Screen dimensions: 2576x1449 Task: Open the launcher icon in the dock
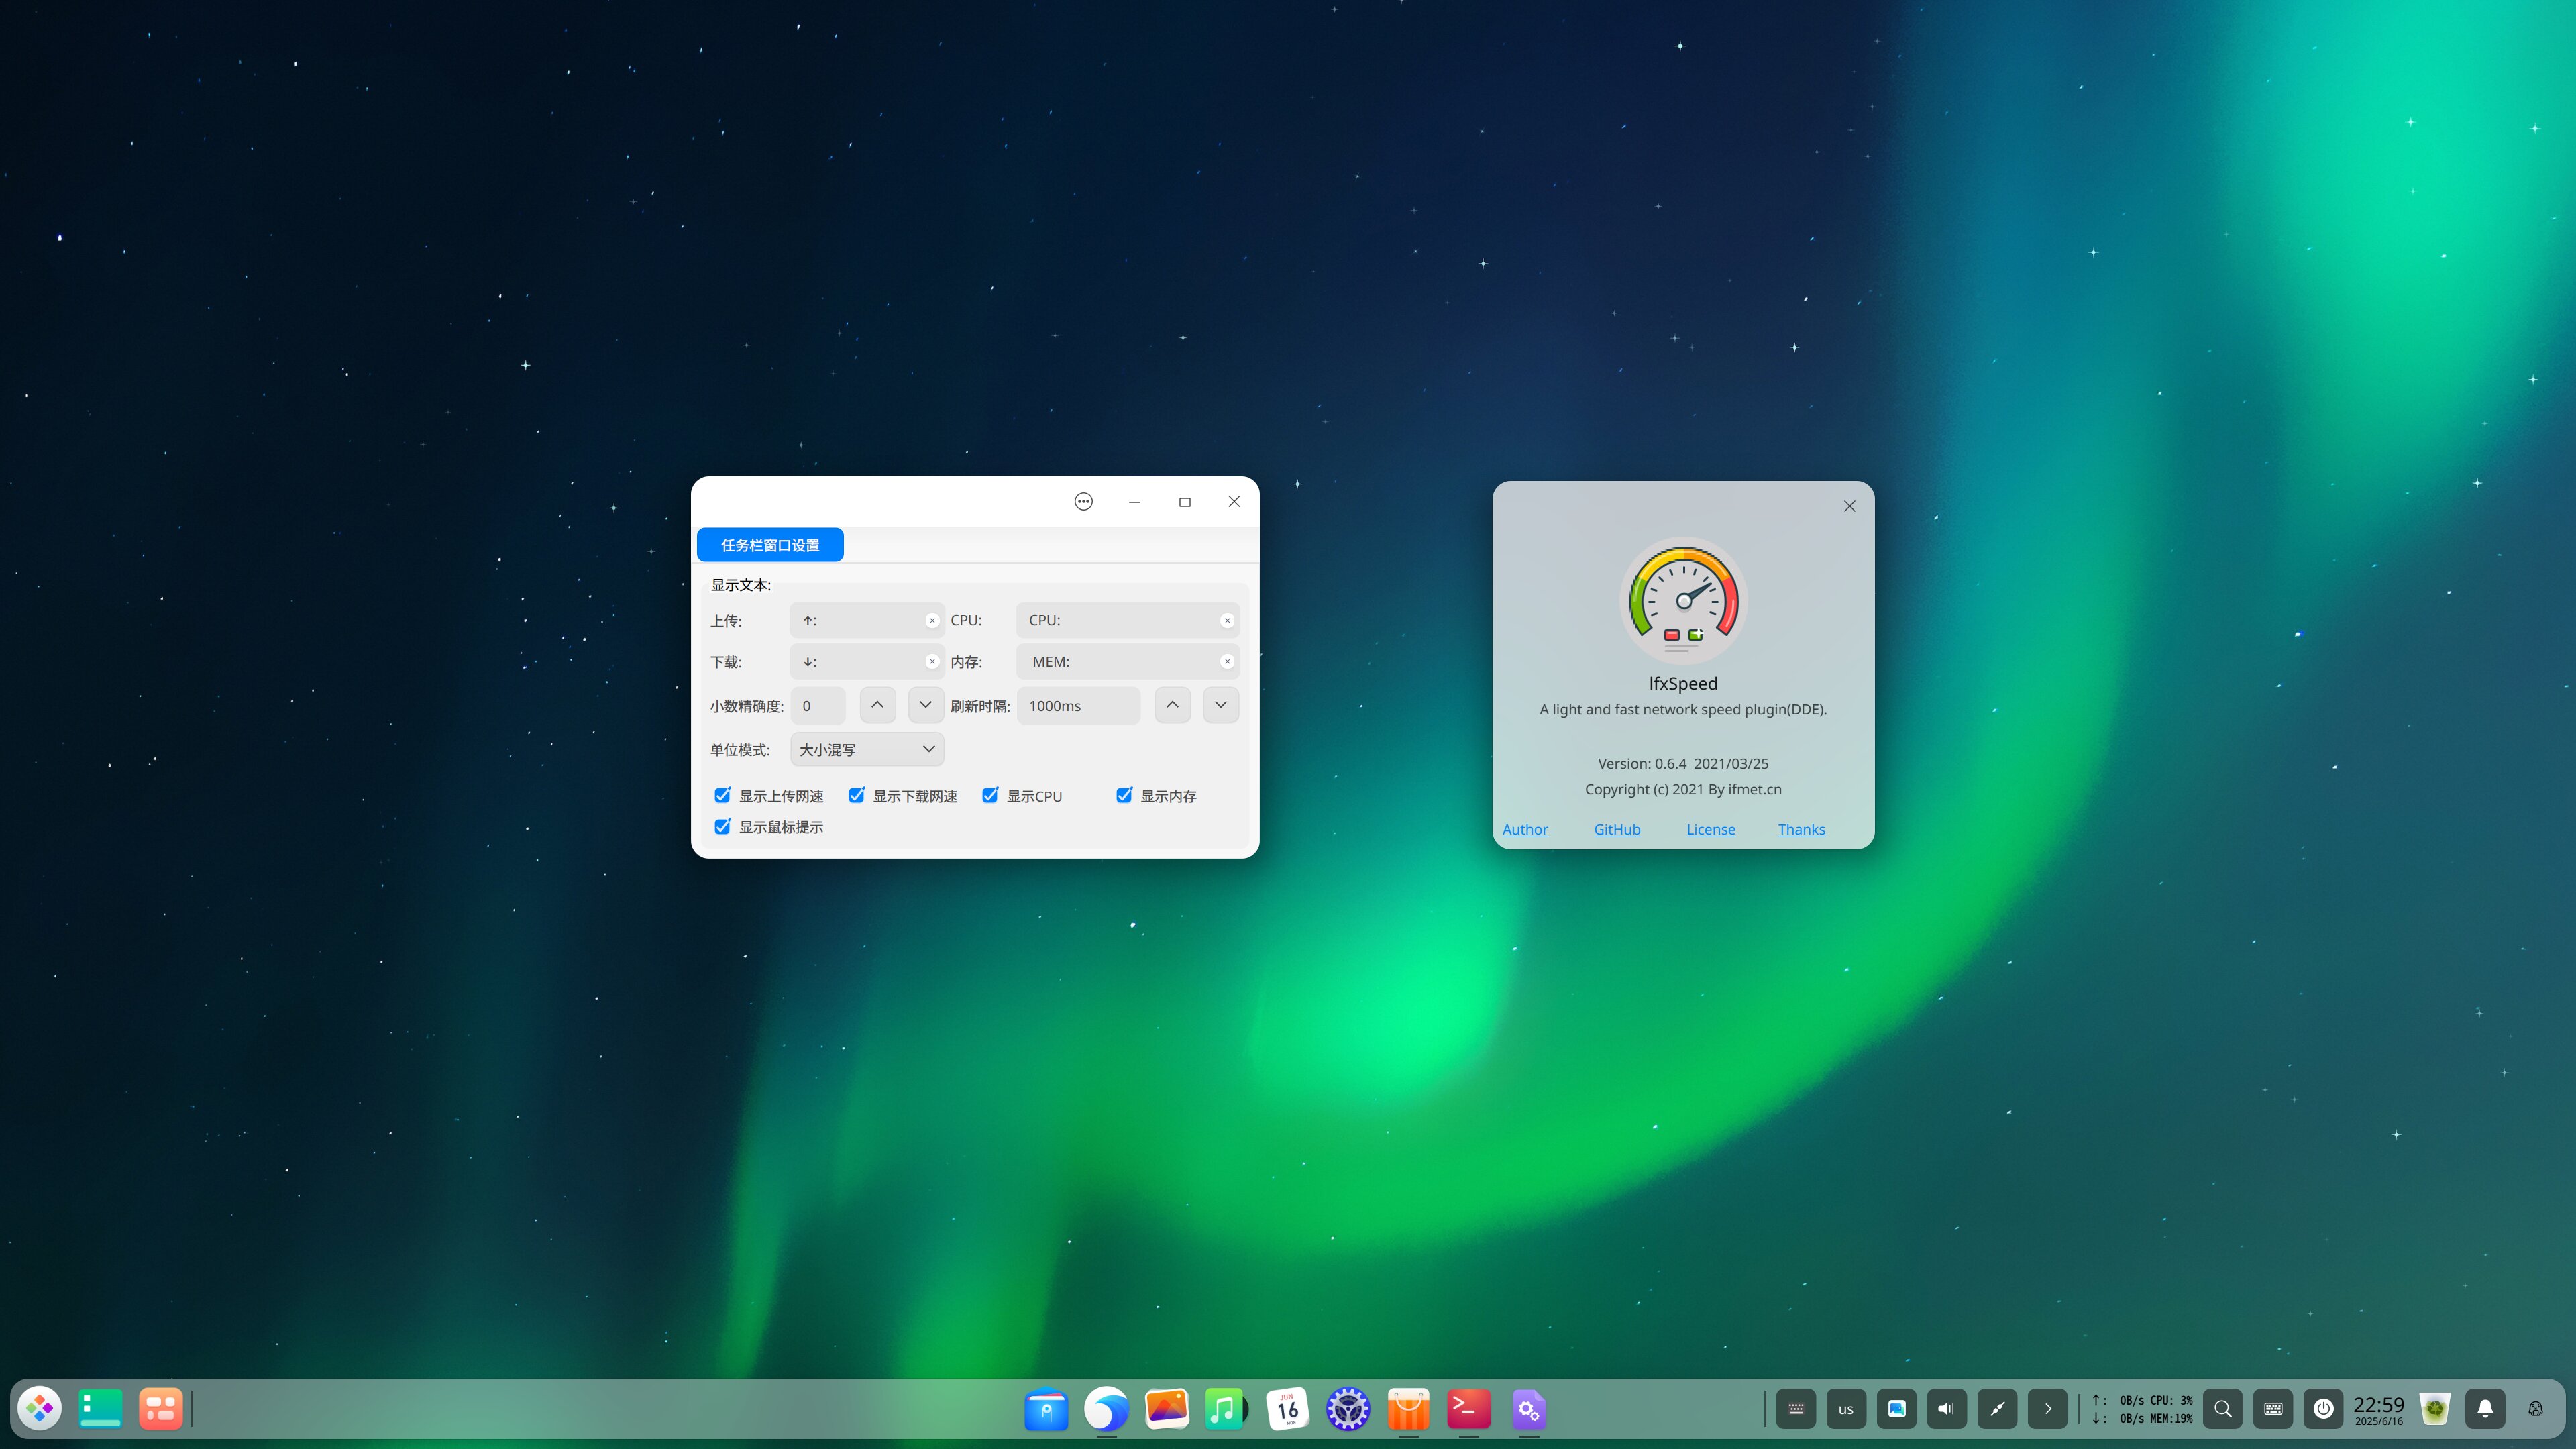coord(40,1409)
